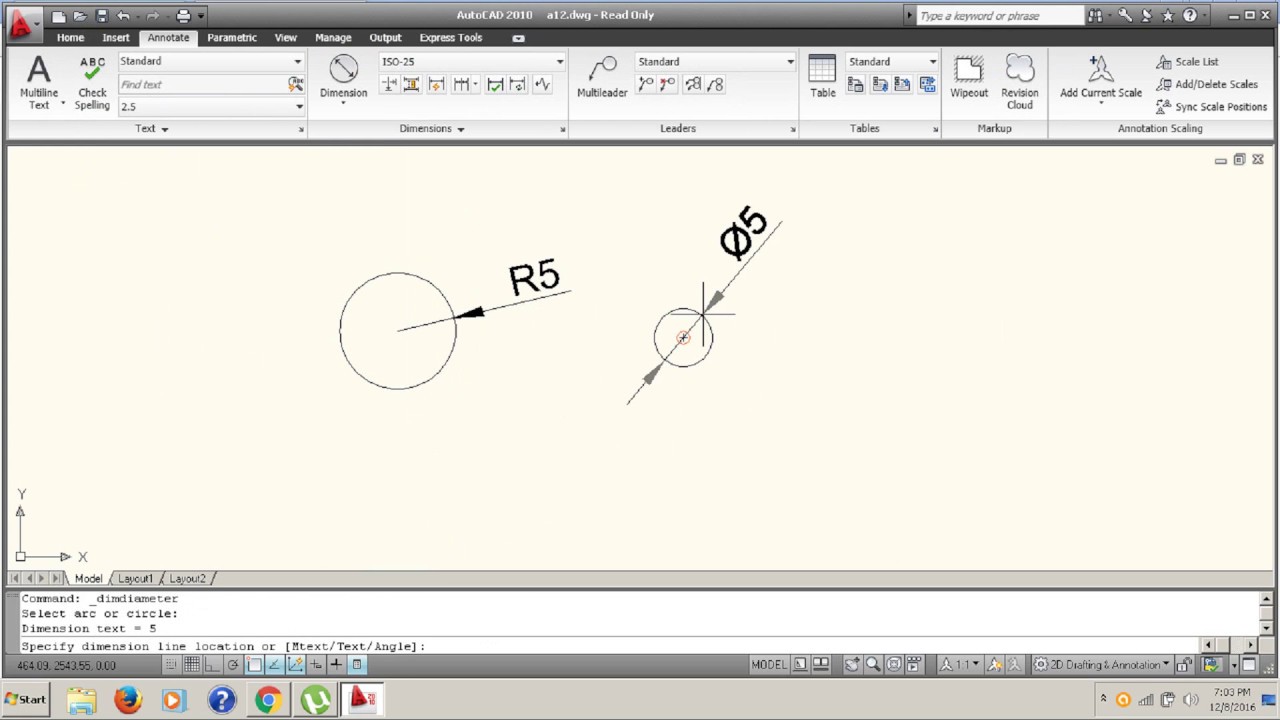Switch to the View ribbon tab
The image size is (1280, 720).
tap(285, 37)
